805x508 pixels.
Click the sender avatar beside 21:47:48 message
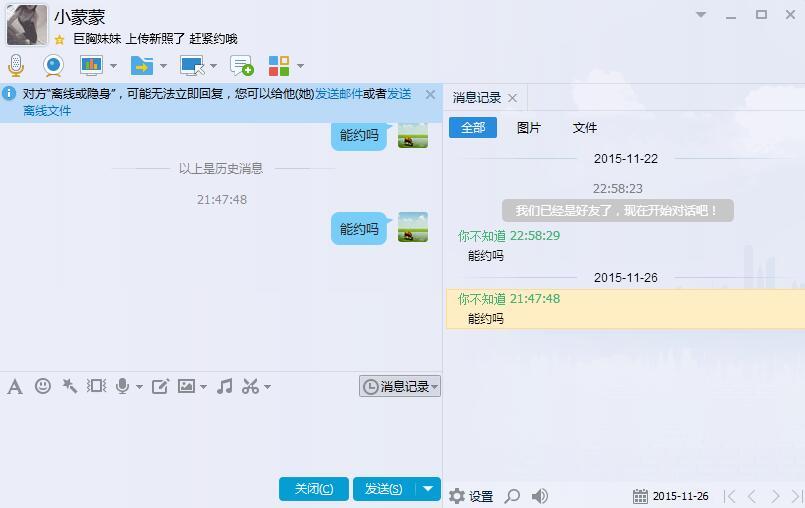point(413,227)
